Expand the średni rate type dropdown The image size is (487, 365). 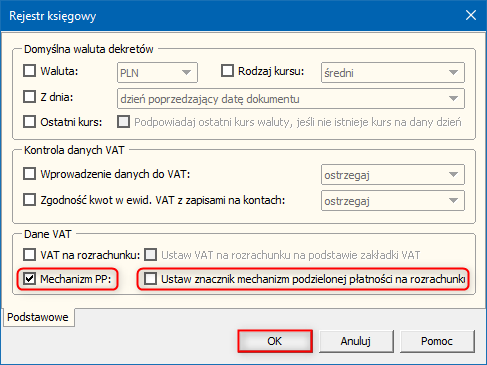[x=393, y=72]
